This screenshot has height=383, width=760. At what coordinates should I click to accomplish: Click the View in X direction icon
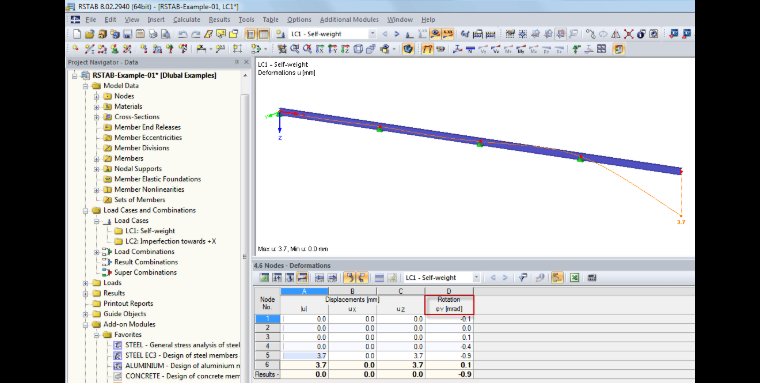point(320,49)
